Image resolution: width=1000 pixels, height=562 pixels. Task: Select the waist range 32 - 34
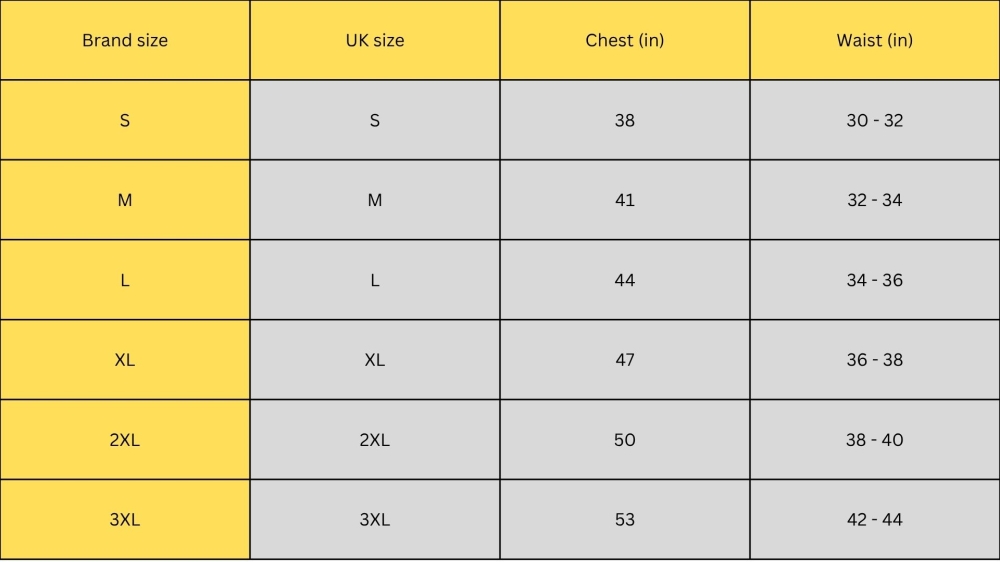[875, 200]
